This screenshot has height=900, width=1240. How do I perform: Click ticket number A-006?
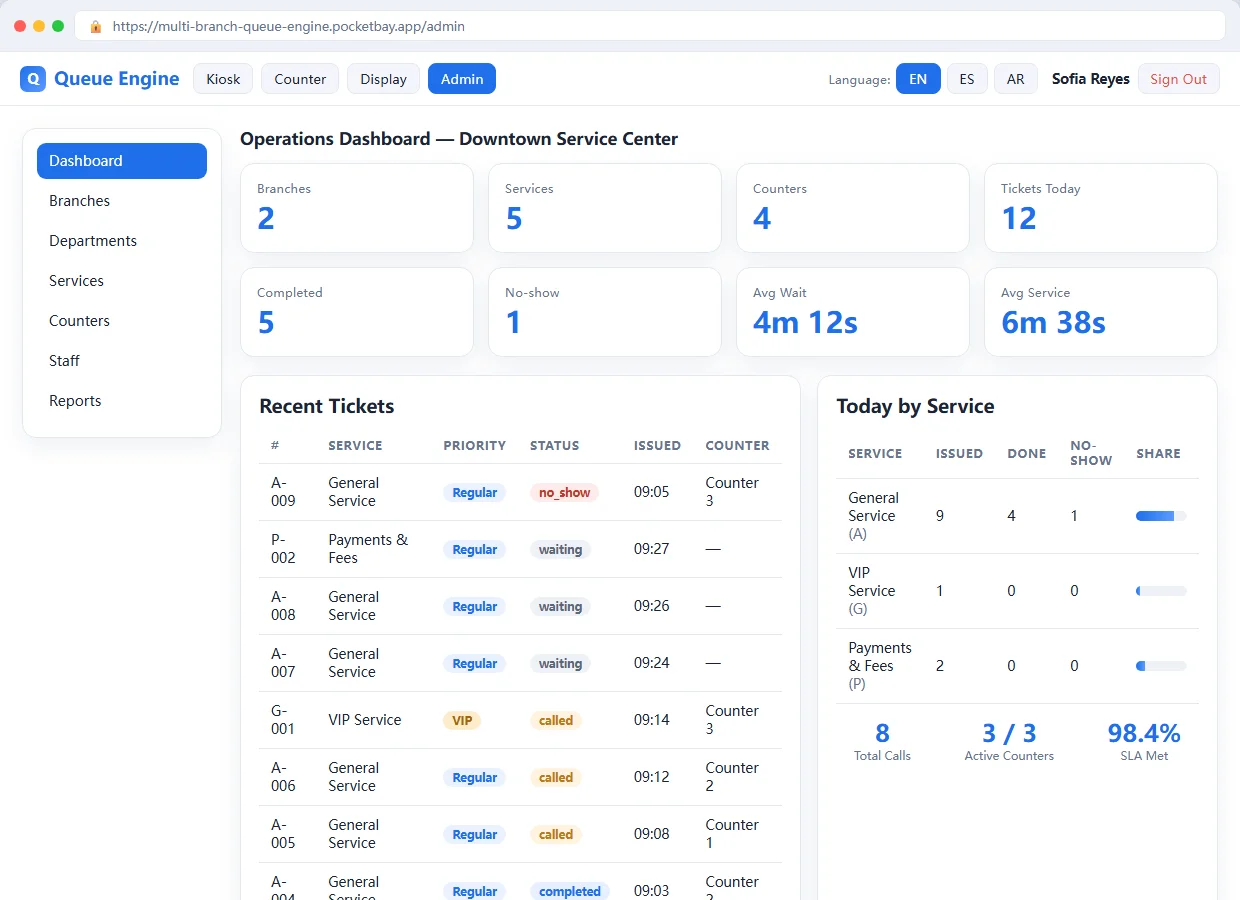click(x=283, y=777)
